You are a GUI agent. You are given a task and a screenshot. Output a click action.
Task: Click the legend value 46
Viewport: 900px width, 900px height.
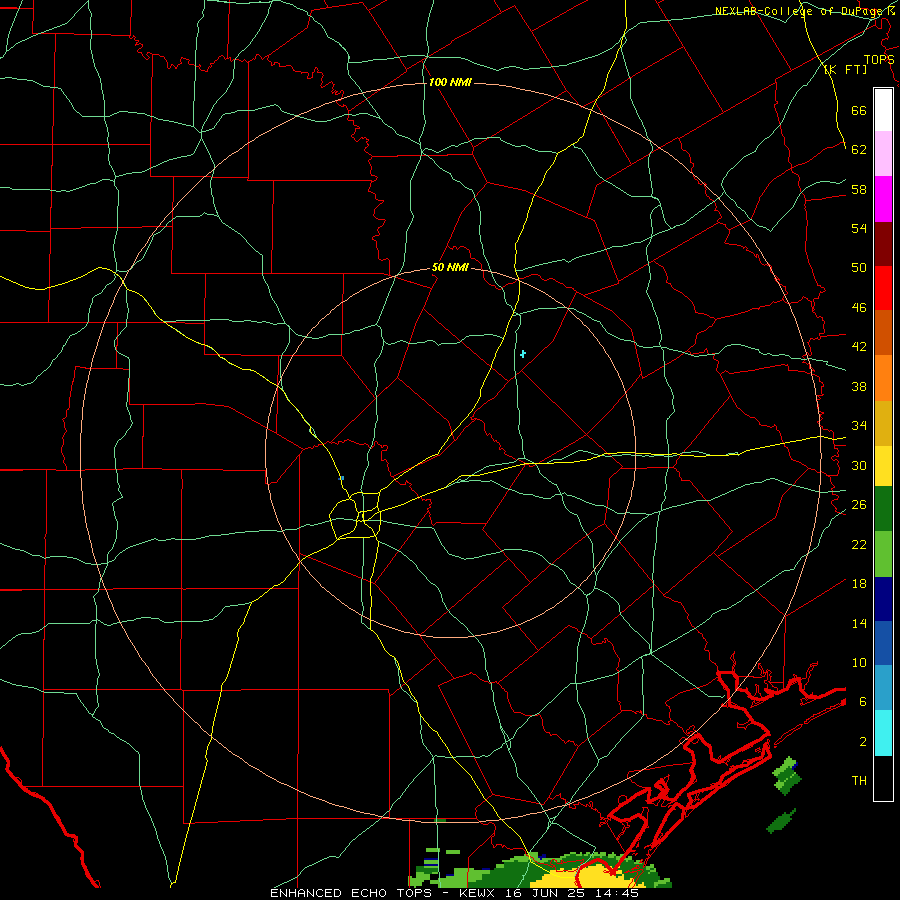(x=859, y=308)
